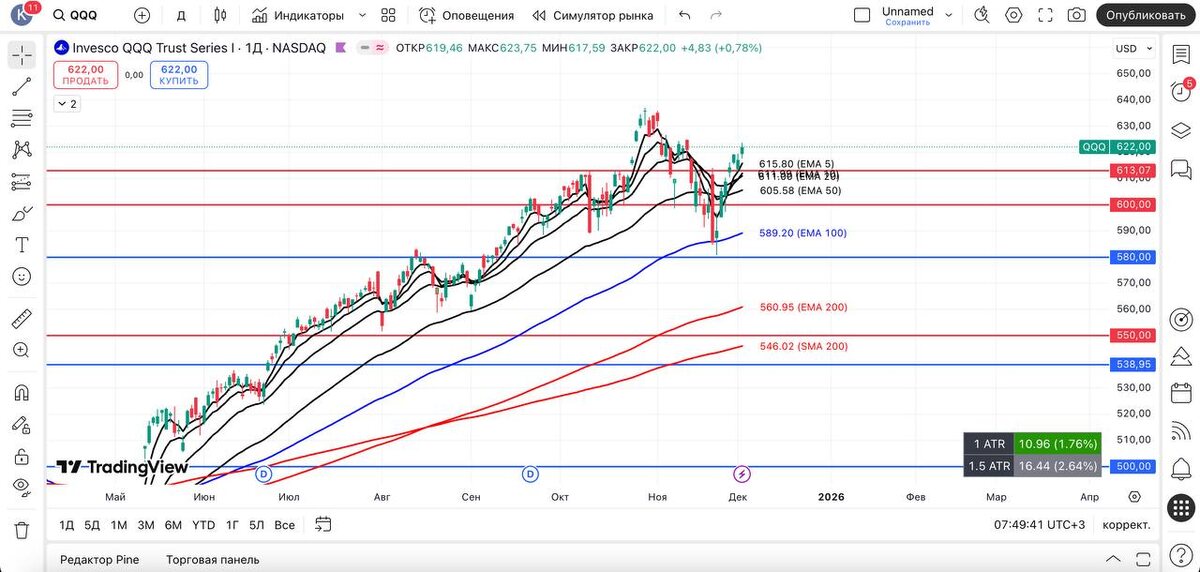Screen dimensions: 1200x572
Task: Open the object tree layers icon
Action: [x=1181, y=131]
